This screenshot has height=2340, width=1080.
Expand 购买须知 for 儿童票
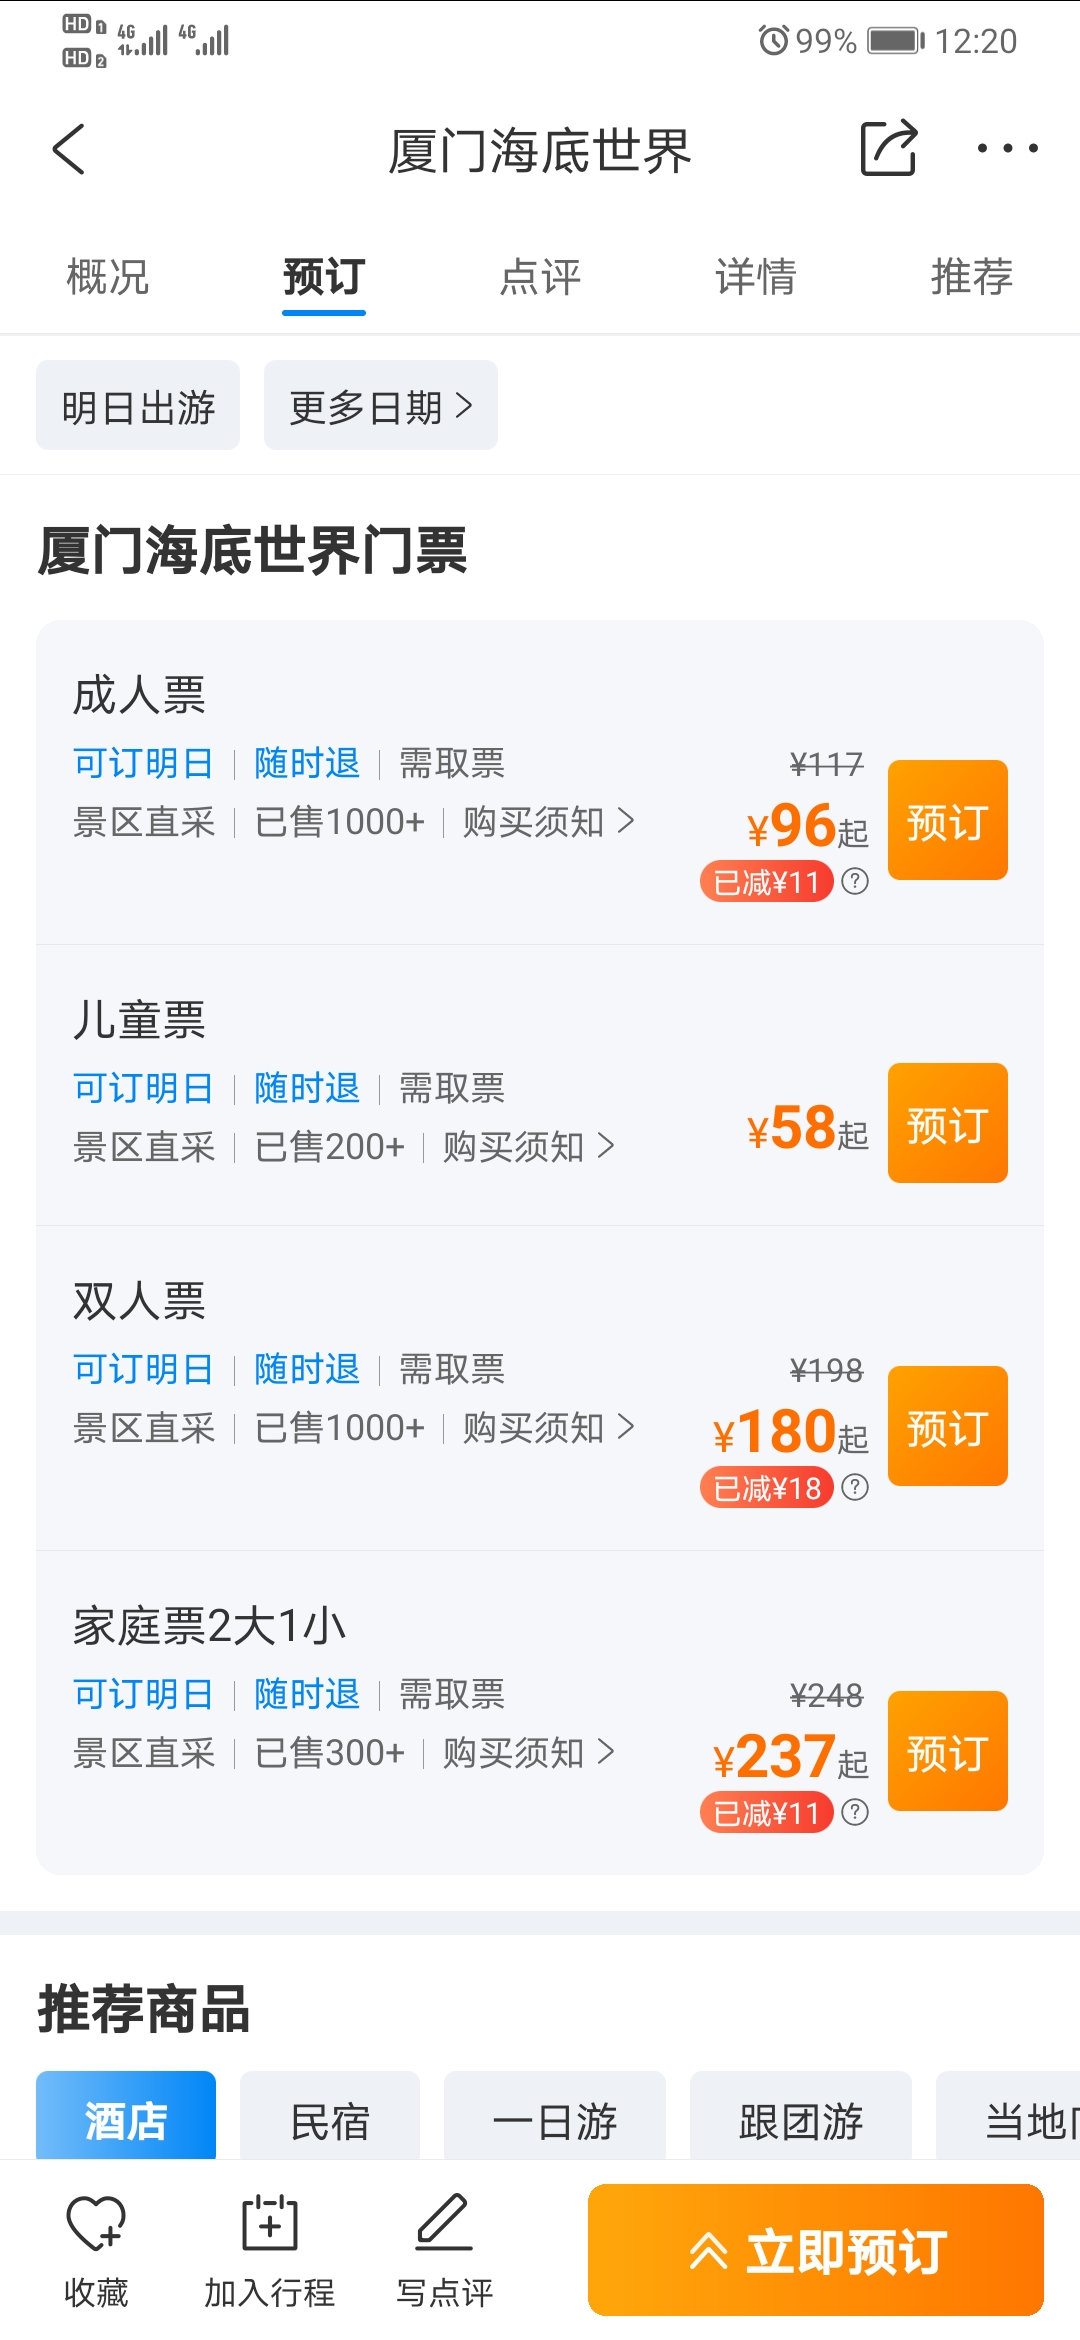pos(528,1147)
